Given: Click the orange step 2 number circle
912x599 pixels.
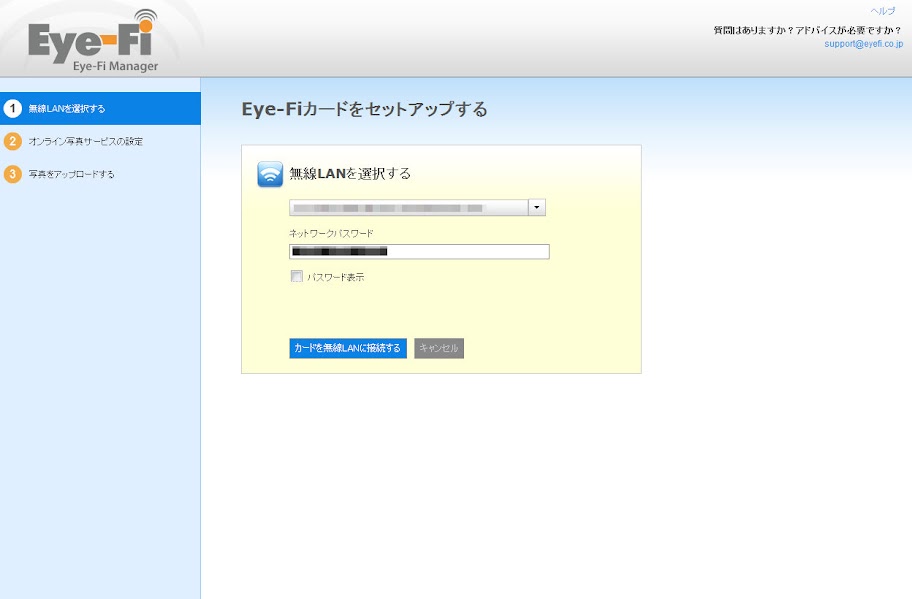Looking at the screenshot, I should pos(13,142).
